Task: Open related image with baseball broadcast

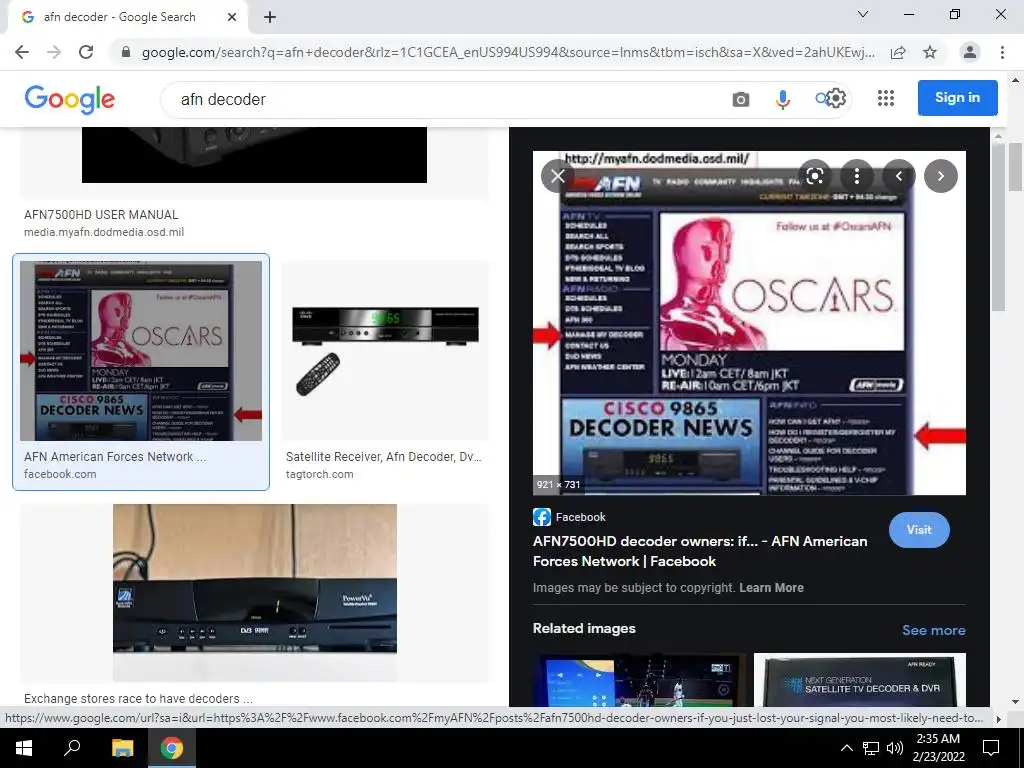Action: click(x=639, y=680)
